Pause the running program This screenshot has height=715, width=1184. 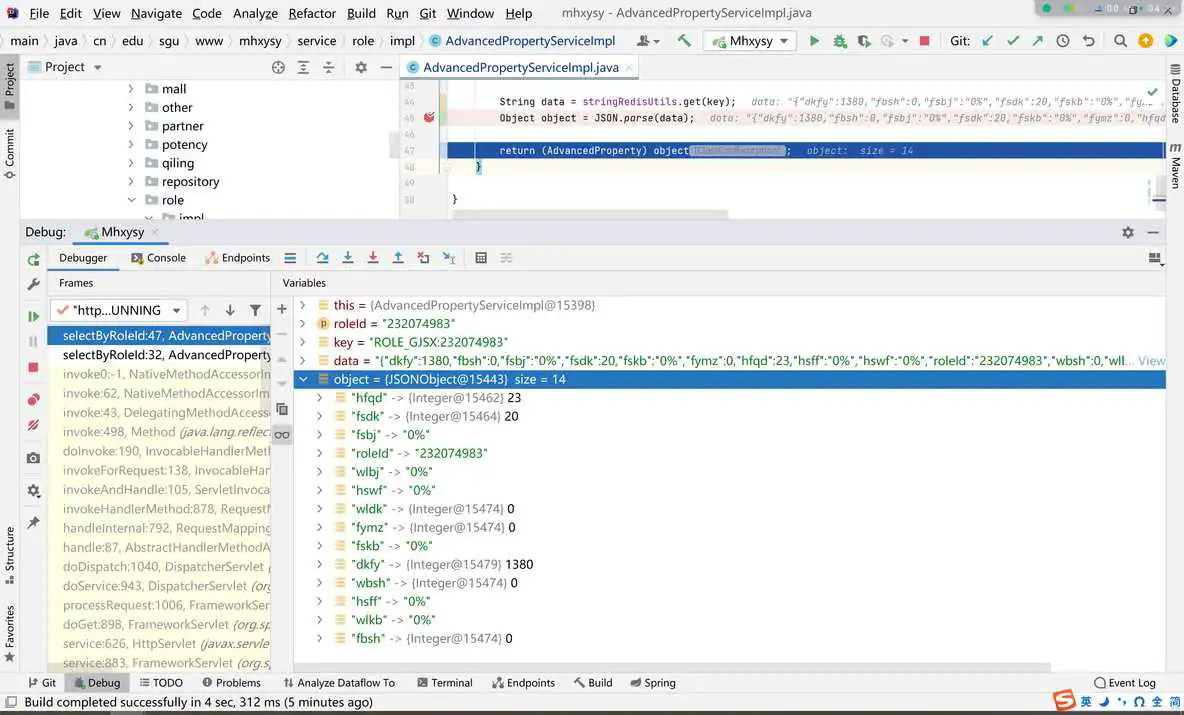click(x=33, y=341)
